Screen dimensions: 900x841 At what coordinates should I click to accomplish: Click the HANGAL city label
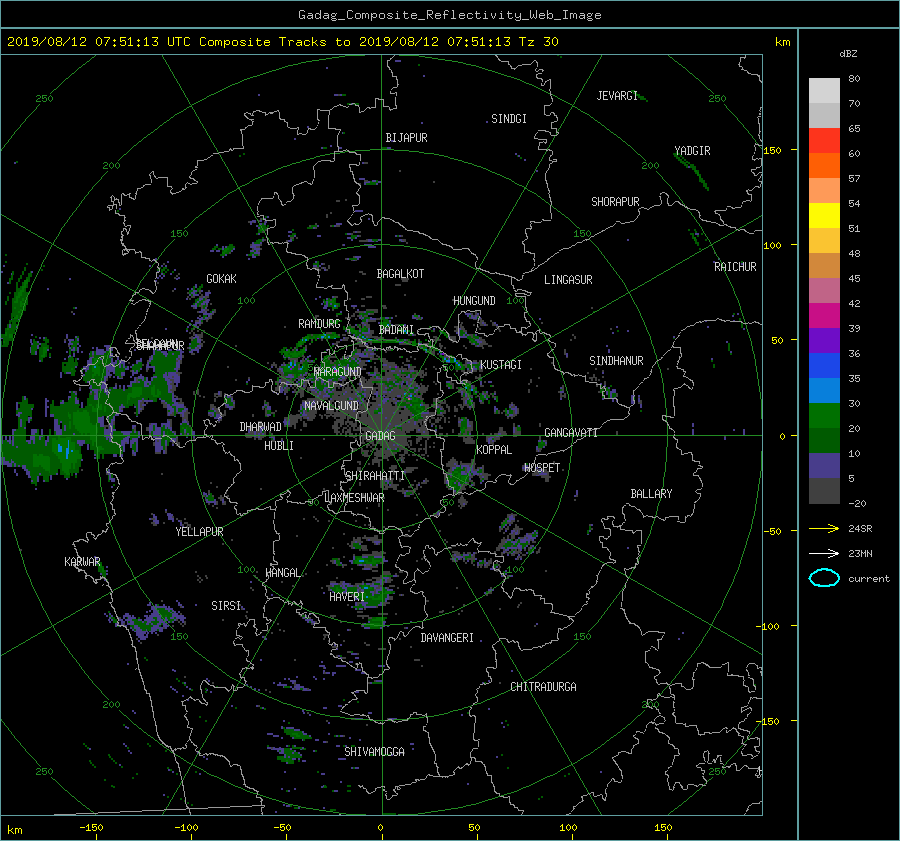pos(282,573)
